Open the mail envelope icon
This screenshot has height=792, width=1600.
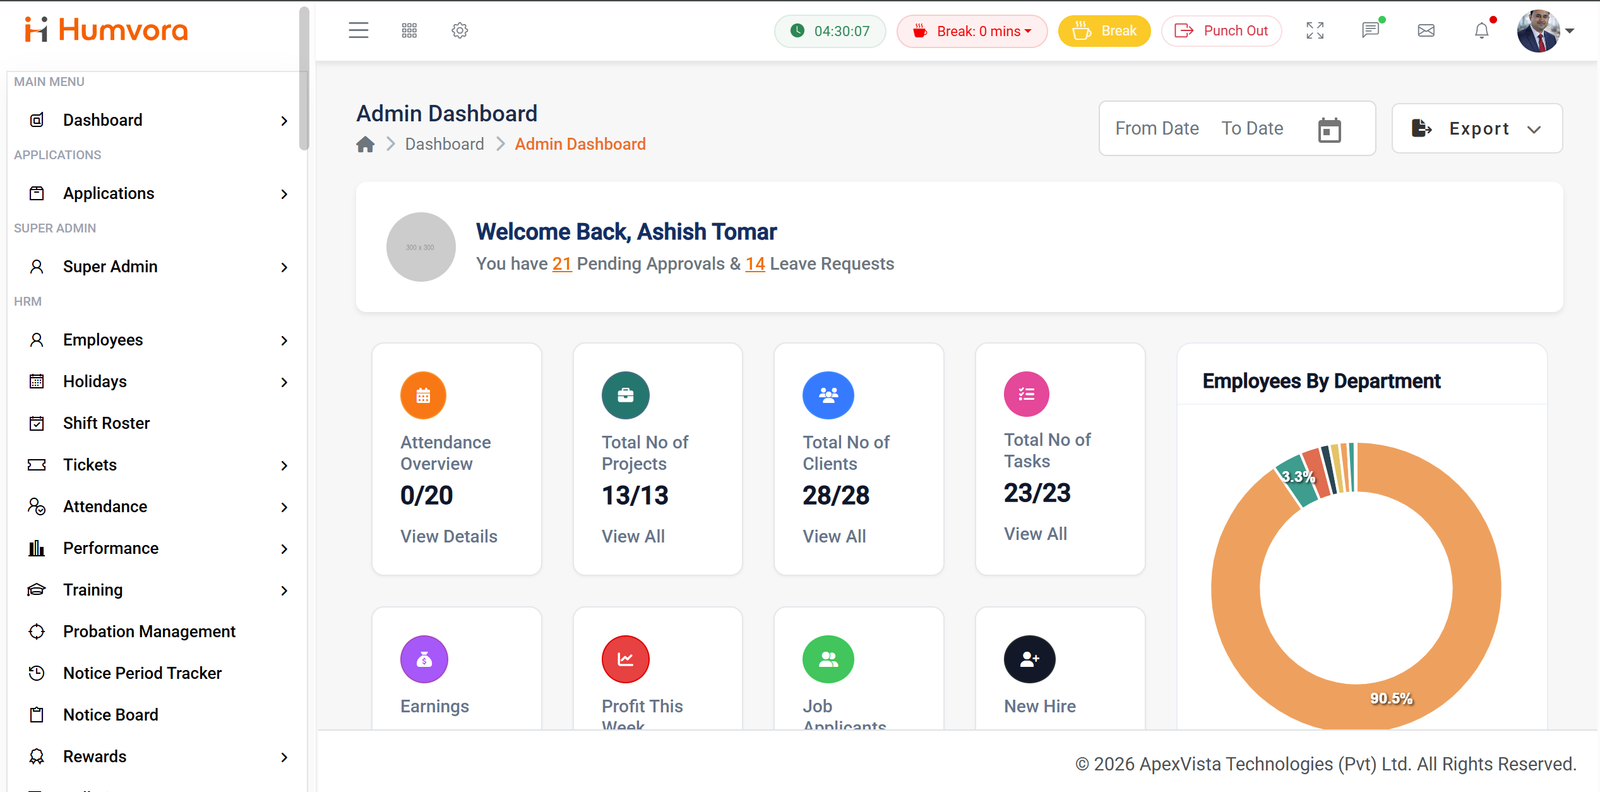coord(1426,31)
